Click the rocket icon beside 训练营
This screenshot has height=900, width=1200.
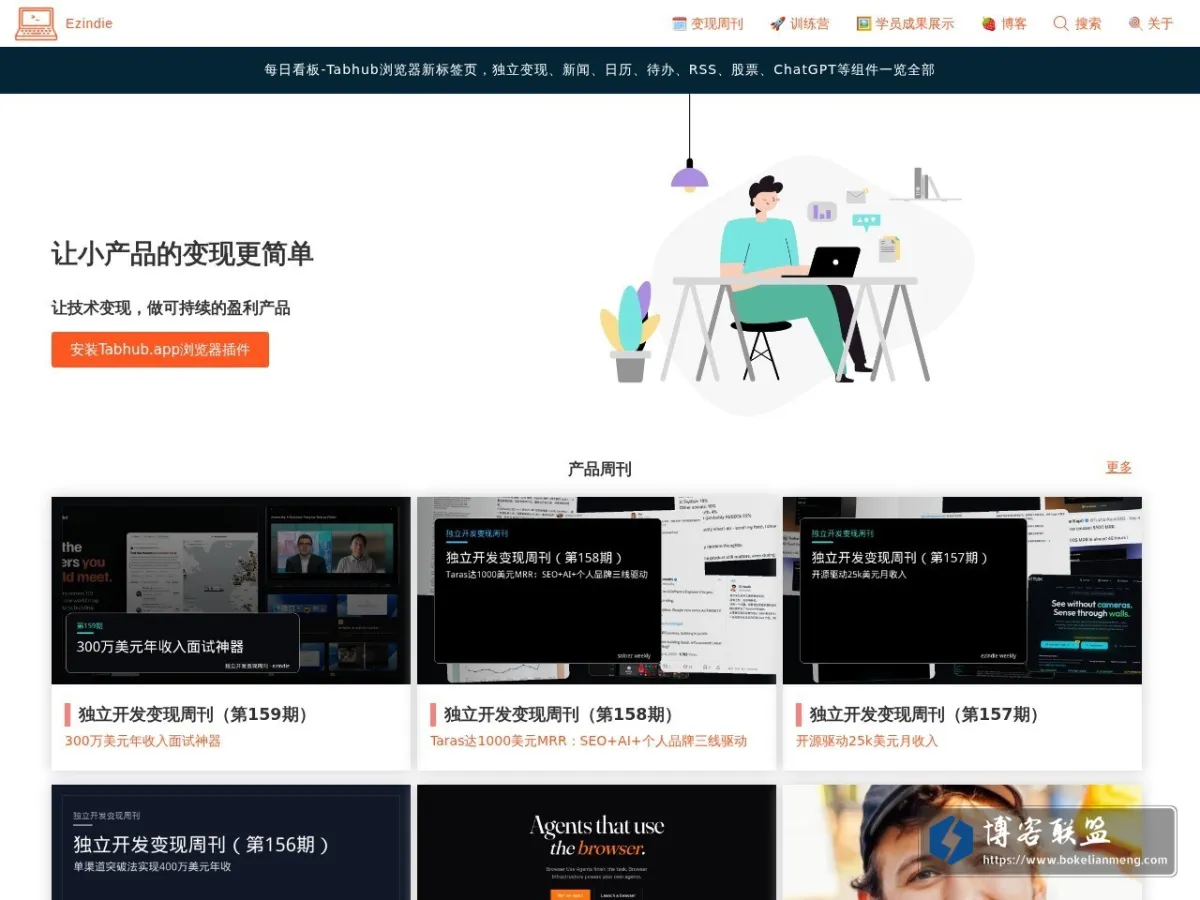pyautogui.click(x=777, y=23)
